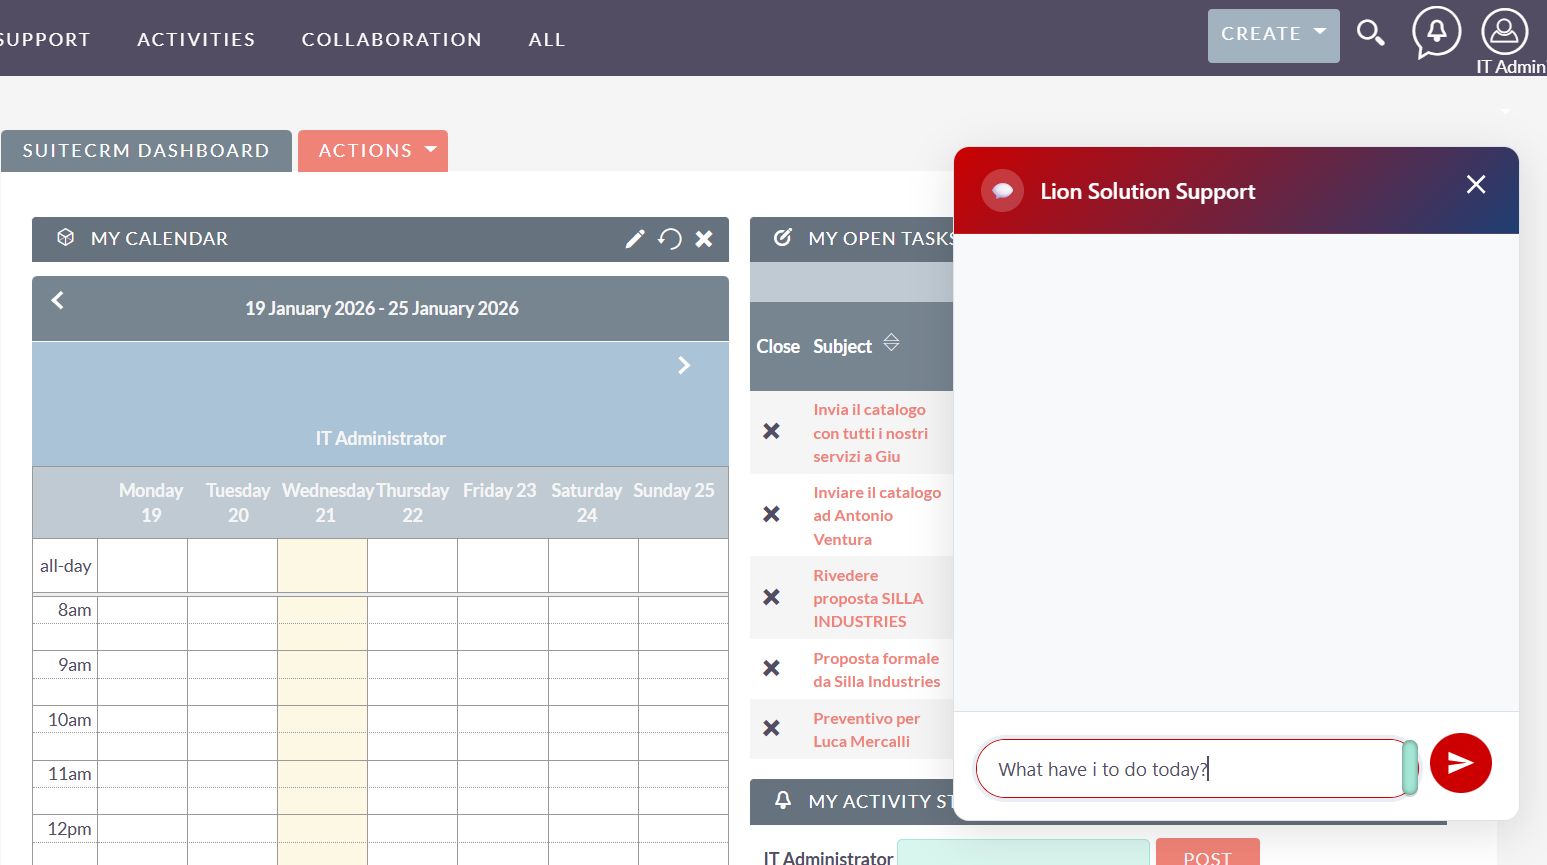Image resolution: width=1547 pixels, height=865 pixels.
Task: Open the notifications bell icon
Action: coord(1436,32)
